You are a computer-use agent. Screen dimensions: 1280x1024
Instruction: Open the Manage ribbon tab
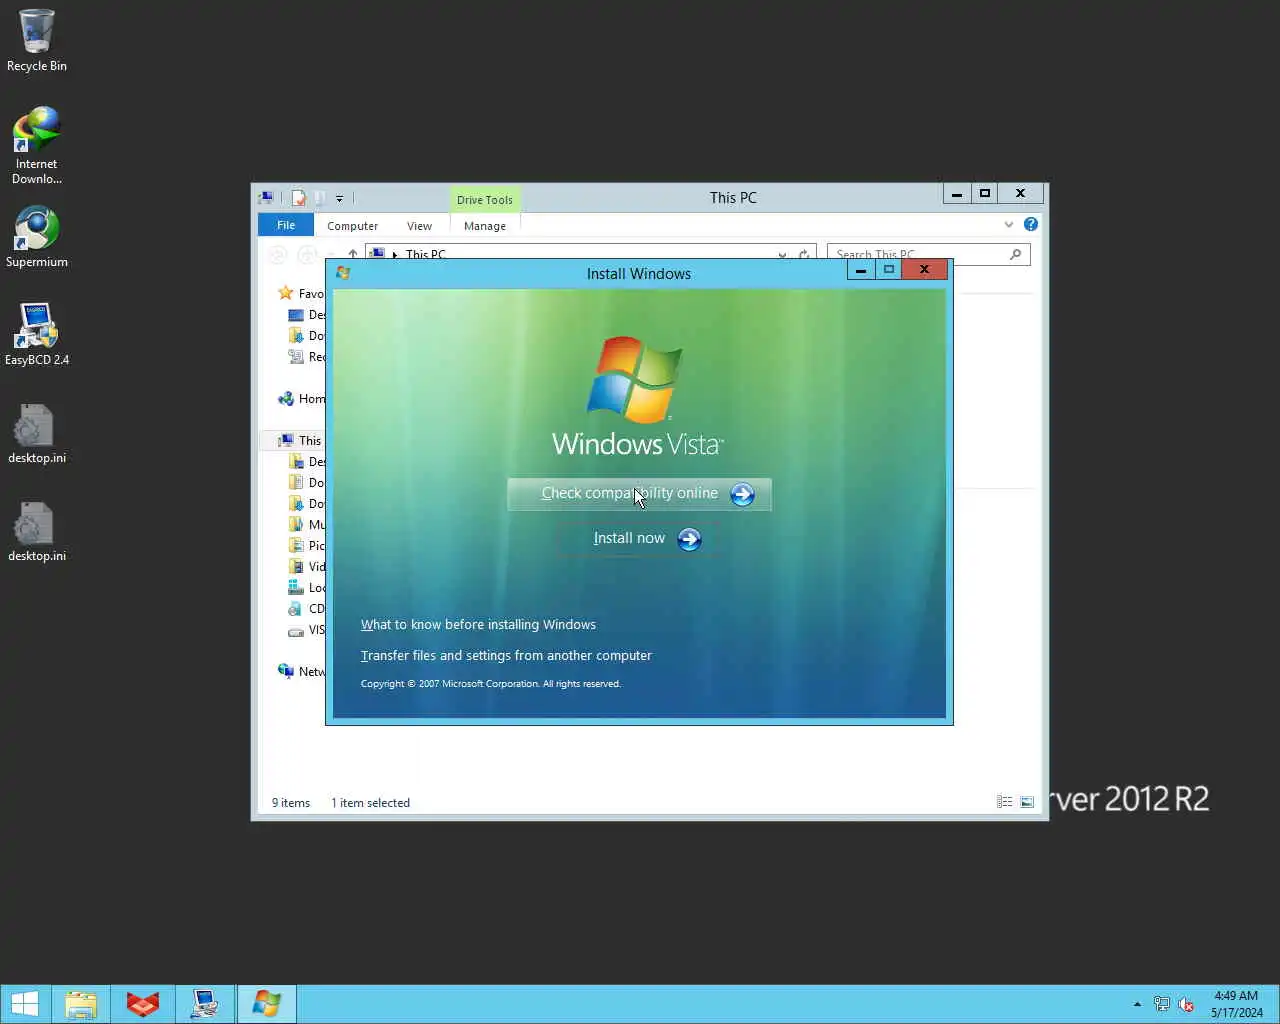pyautogui.click(x=485, y=226)
